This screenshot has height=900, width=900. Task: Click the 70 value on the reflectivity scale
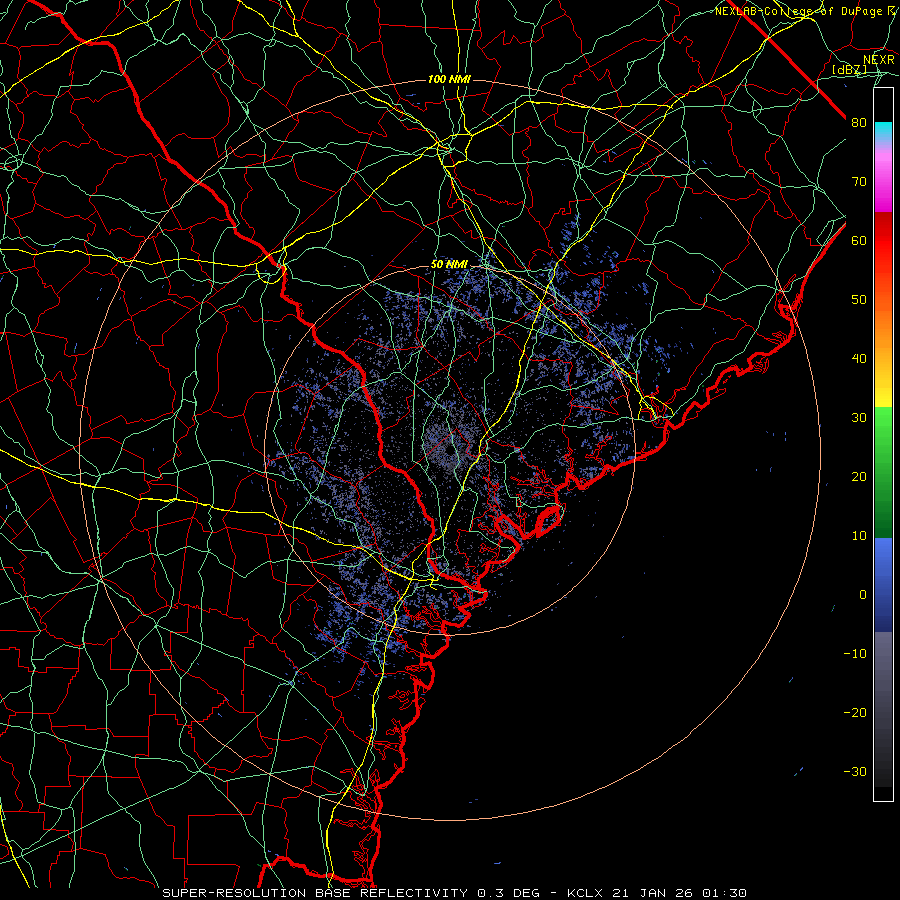click(859, 181)
